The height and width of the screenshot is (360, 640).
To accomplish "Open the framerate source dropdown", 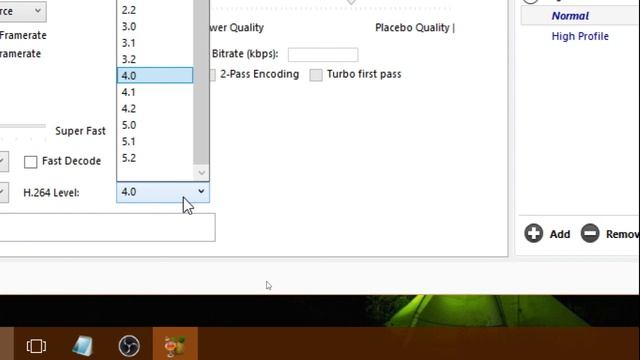I will coord(22,11).
